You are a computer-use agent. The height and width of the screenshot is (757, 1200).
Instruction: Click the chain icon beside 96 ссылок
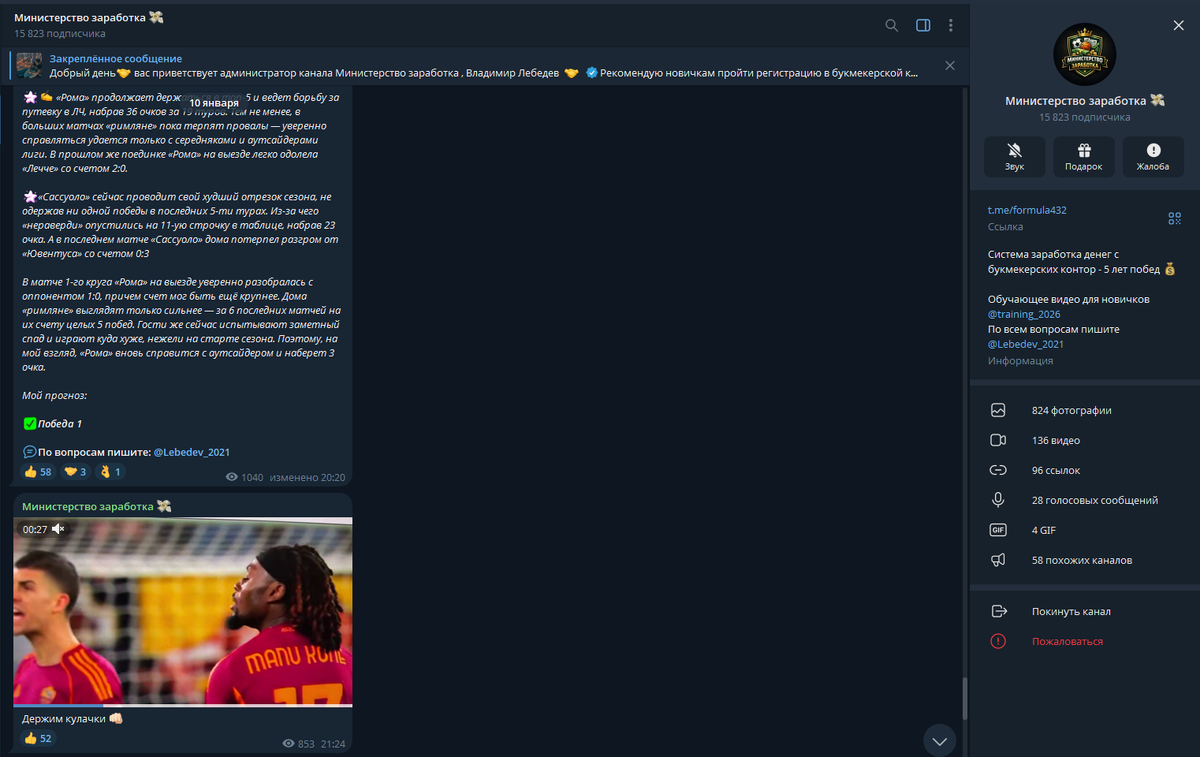(x=998, y=470)
